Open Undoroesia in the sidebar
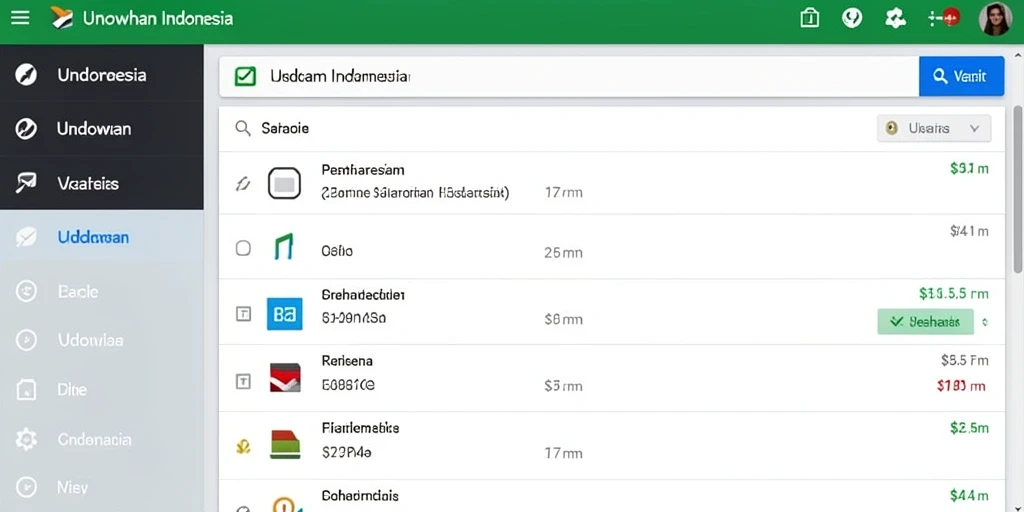 tap(102, 75)
